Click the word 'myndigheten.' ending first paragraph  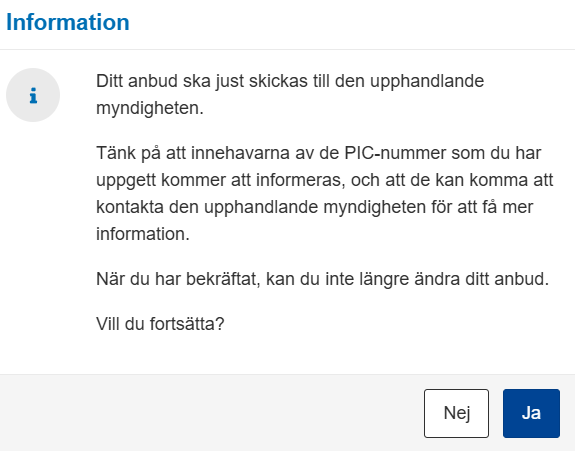click(x=150, y=108)
